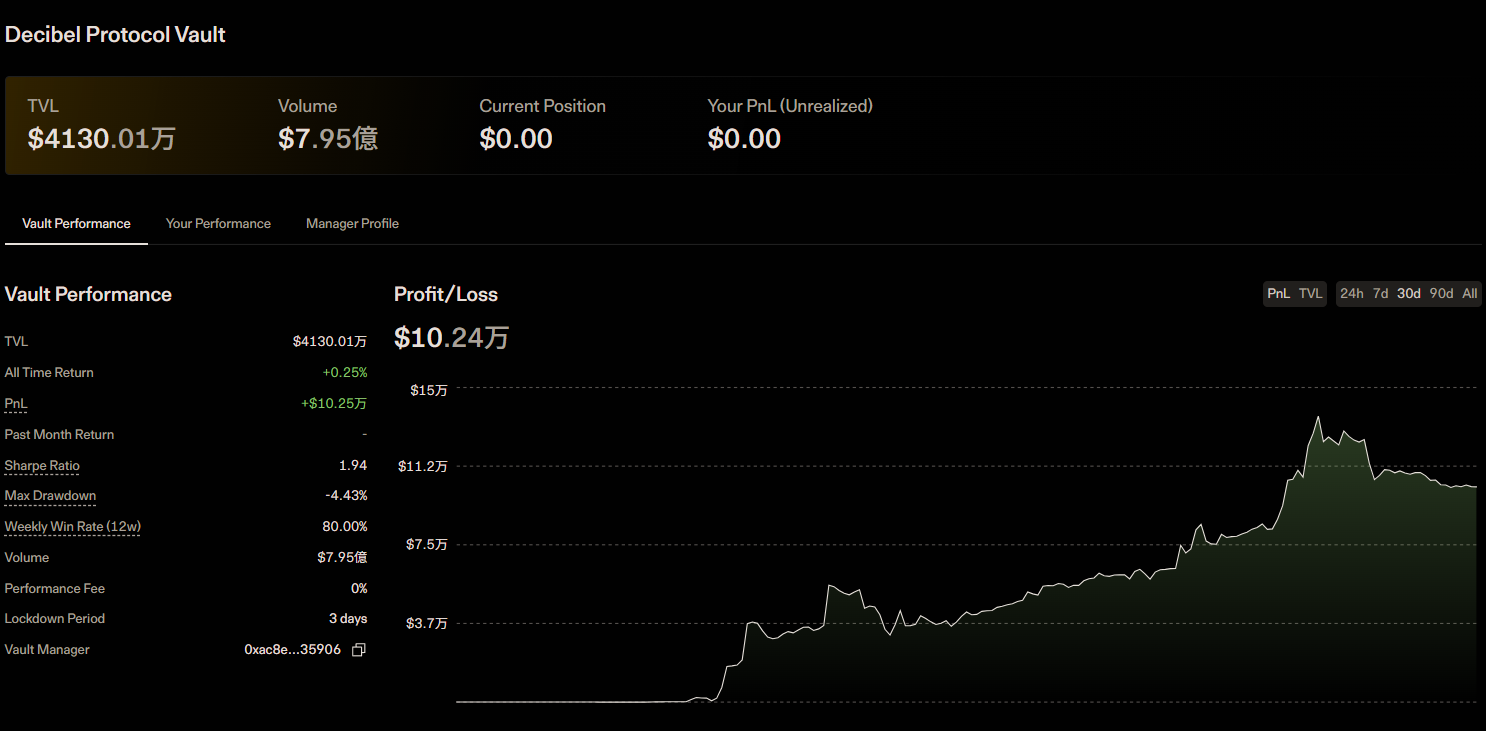Show the 90d chart range
The width and height of the screenshot is (1486, 731).
click(x=1441, y=294)
